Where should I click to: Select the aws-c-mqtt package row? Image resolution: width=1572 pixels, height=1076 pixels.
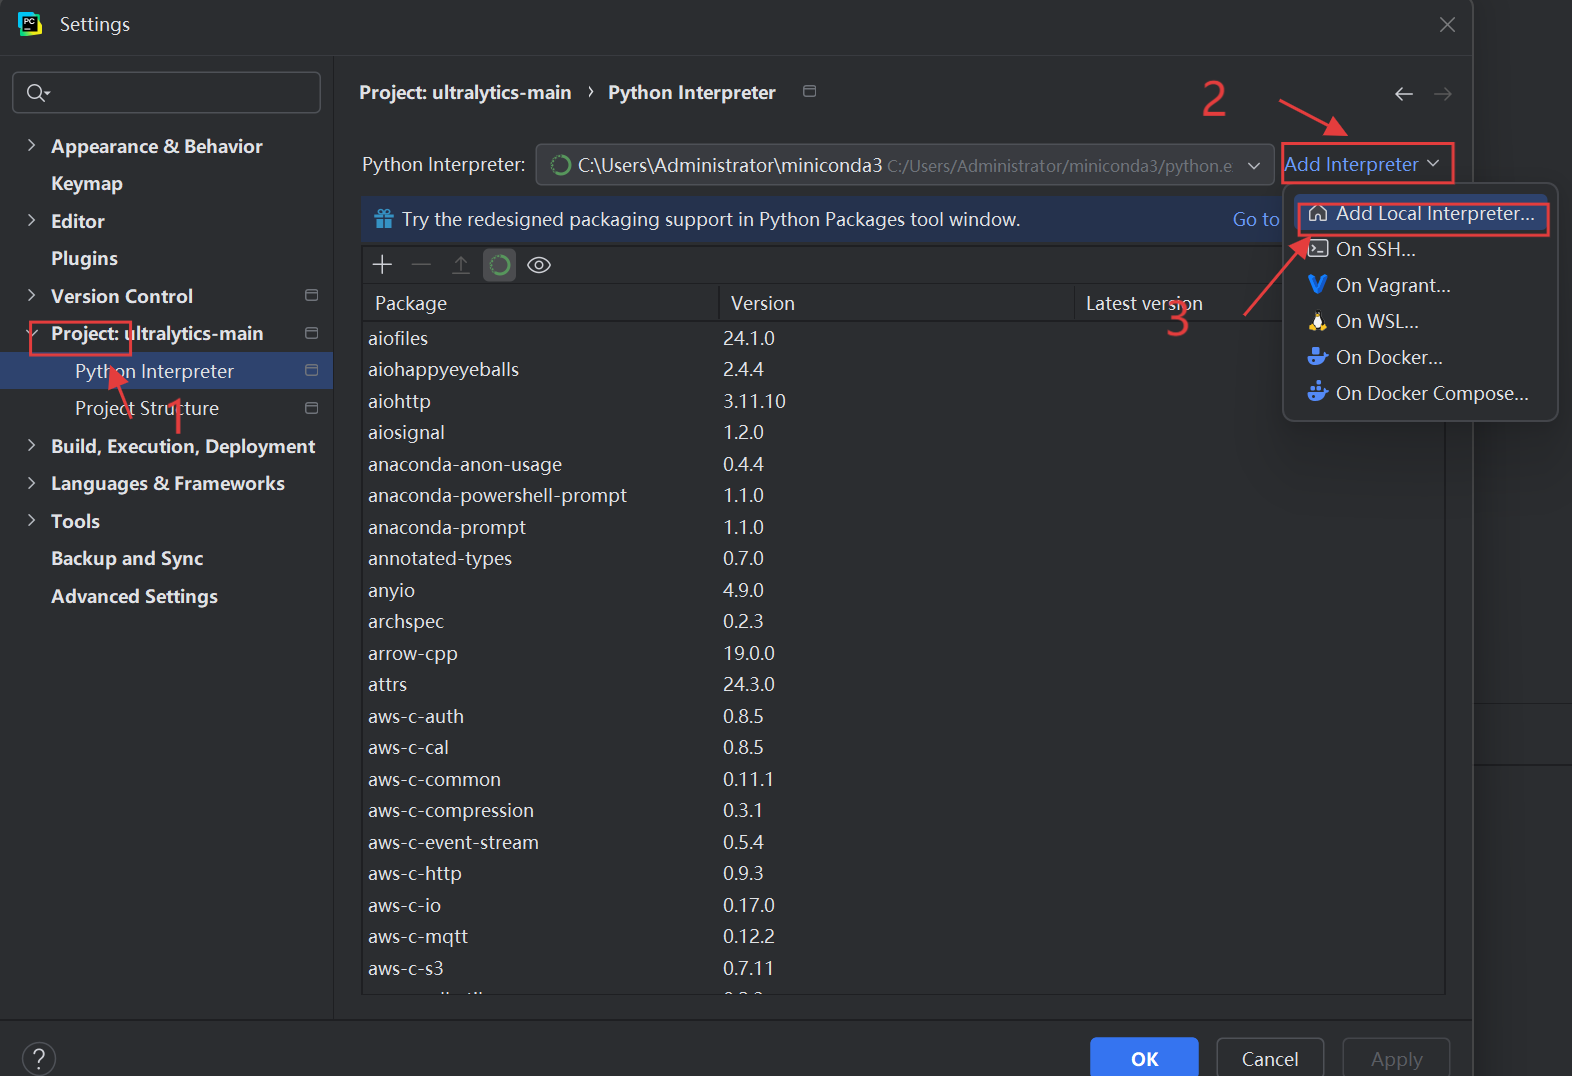point(903,936)
